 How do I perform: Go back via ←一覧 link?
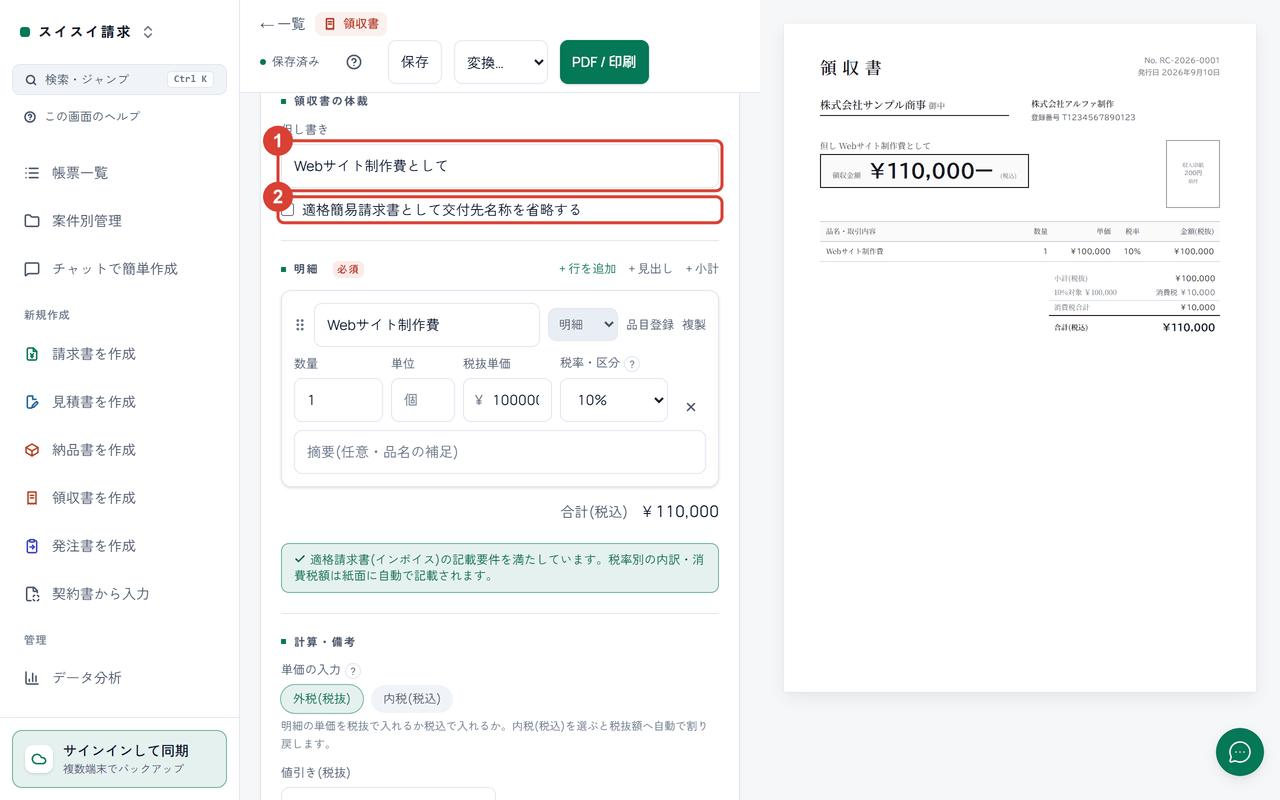283,24
